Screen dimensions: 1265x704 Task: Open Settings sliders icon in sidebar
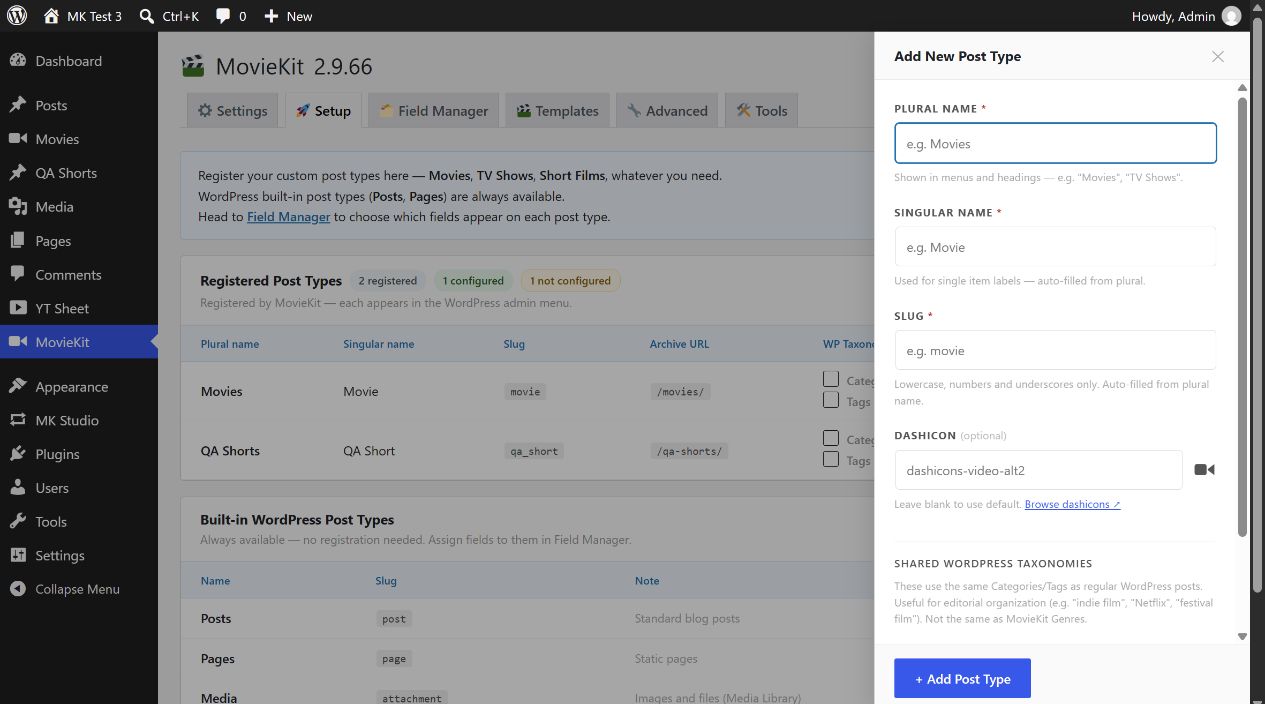click(x=17, y=556)
